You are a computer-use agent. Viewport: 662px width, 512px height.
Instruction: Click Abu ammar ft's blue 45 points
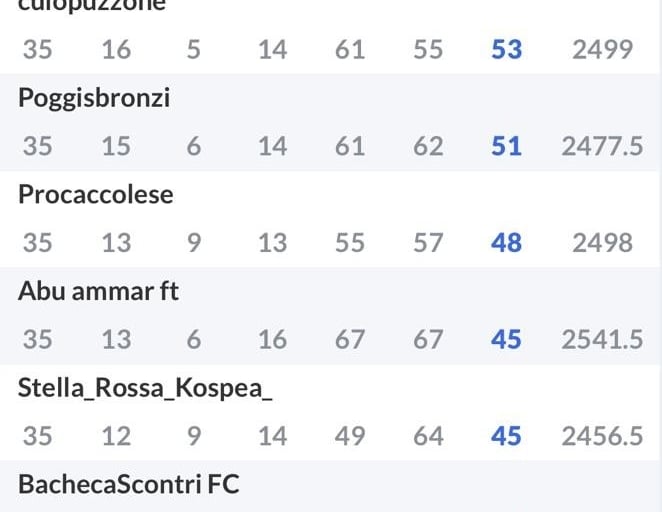pos(506,340)
